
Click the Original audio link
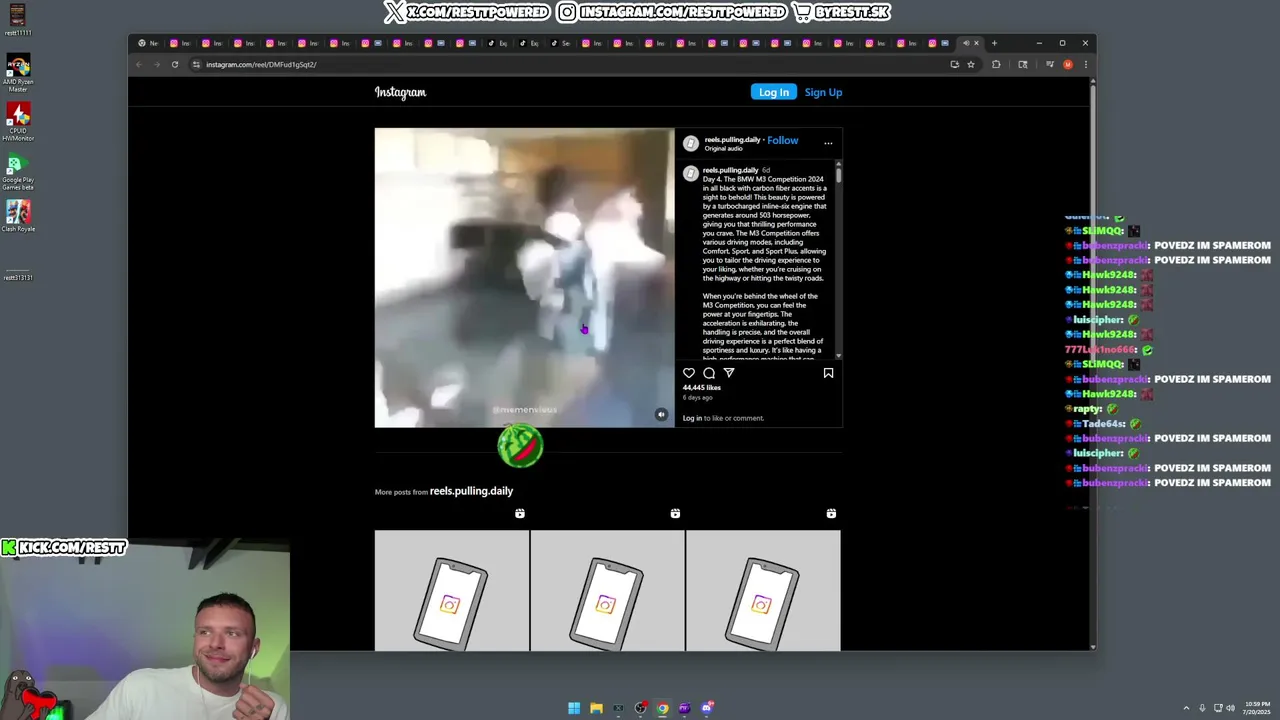pyautogui.click(x=723, y=148)
